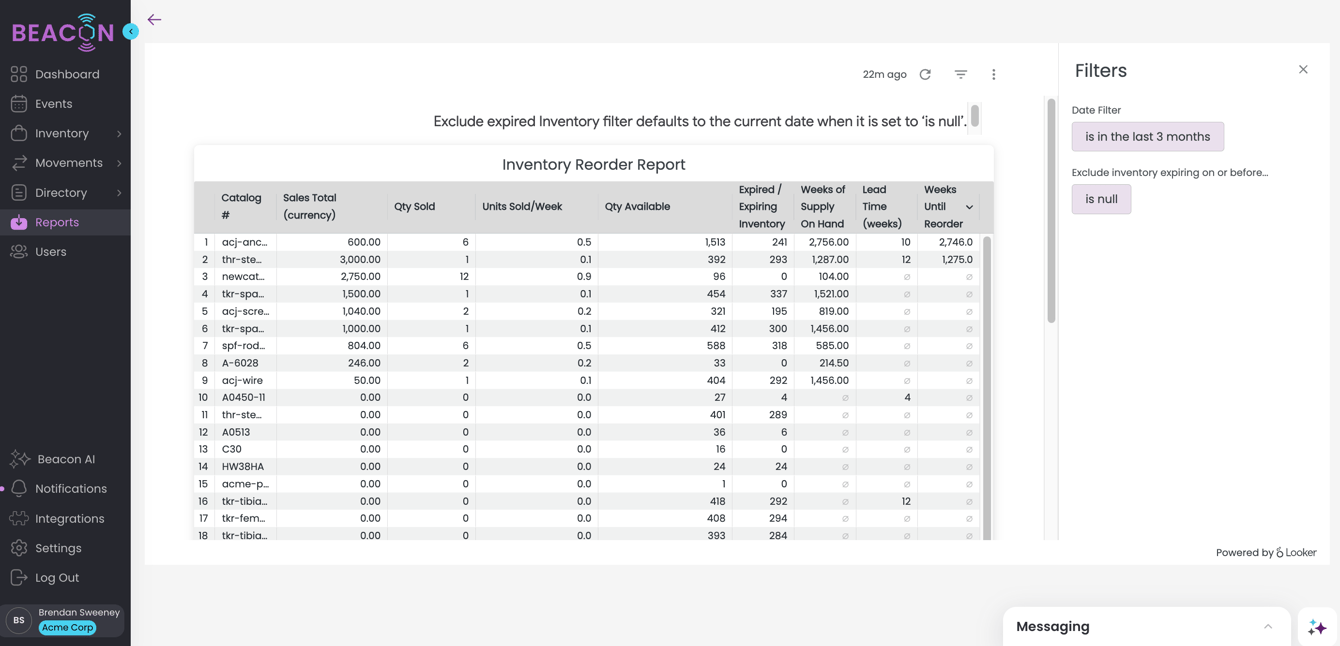Viewport: 1340px width, 646px height.
Task: Open the report's three-dot options menu
Action: pos(993,73)
